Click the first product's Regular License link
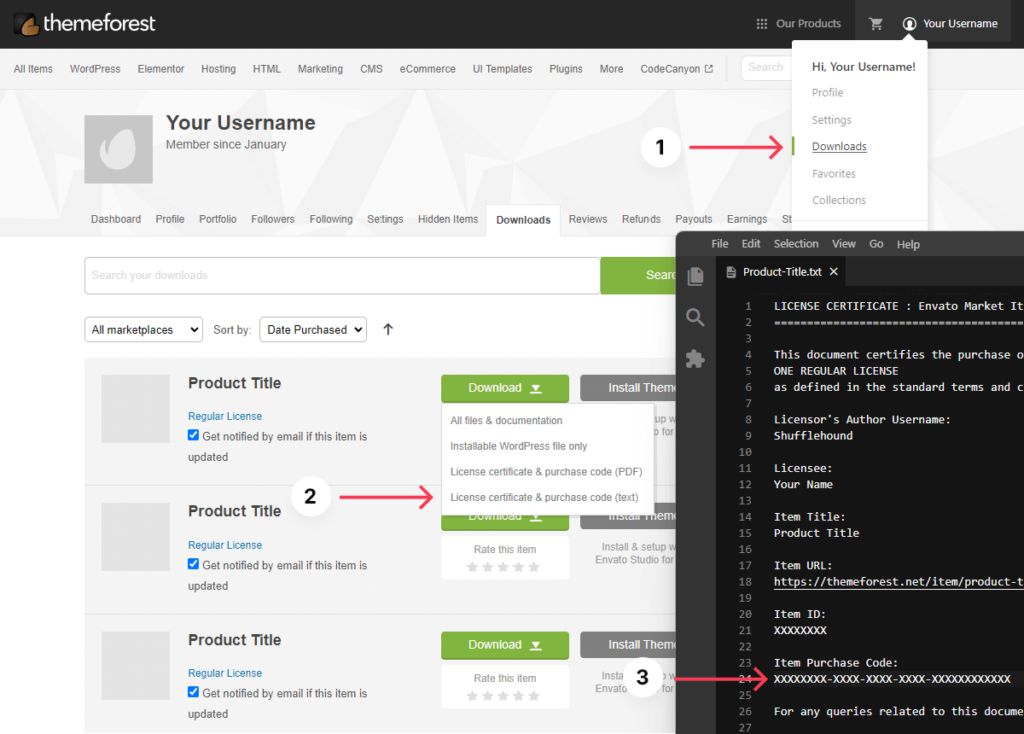Viewport: 1024px width, 734px height. click(225, 416)
